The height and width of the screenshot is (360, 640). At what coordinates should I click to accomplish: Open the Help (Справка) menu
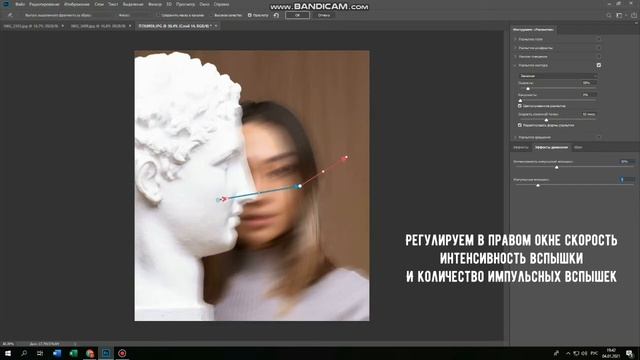point(222,4)
